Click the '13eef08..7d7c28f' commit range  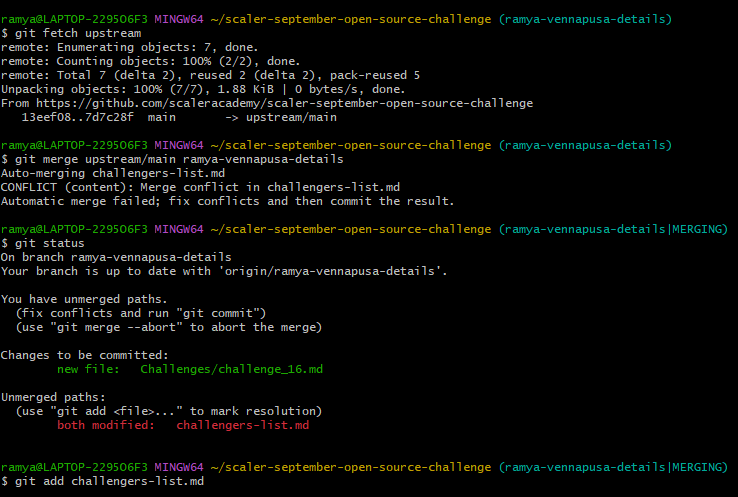(78, 117)
